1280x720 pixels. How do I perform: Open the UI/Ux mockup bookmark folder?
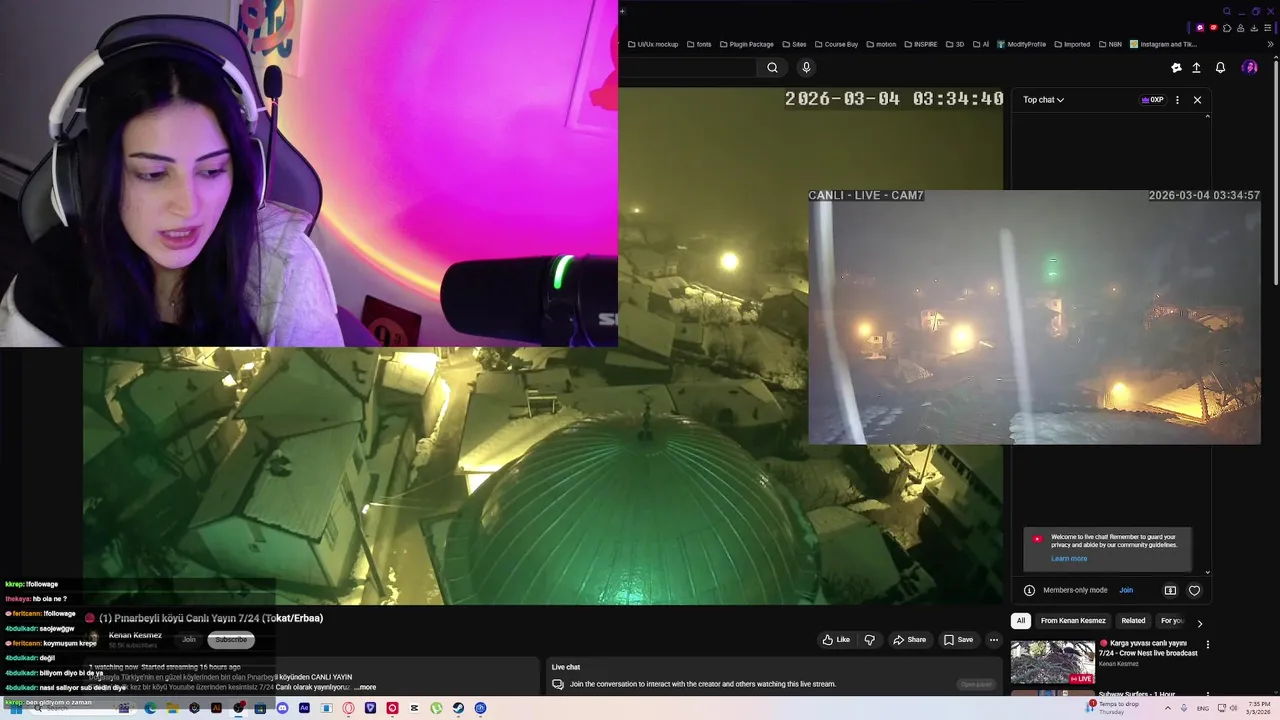point(652,44)
